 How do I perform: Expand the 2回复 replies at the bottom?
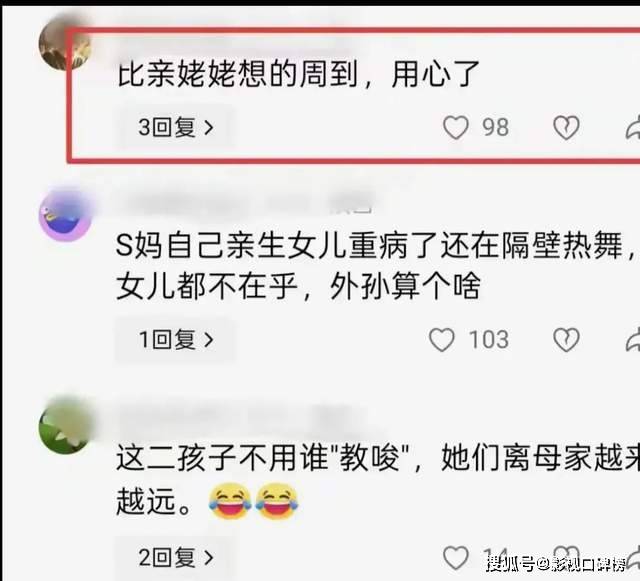click(x=176, y=558)
